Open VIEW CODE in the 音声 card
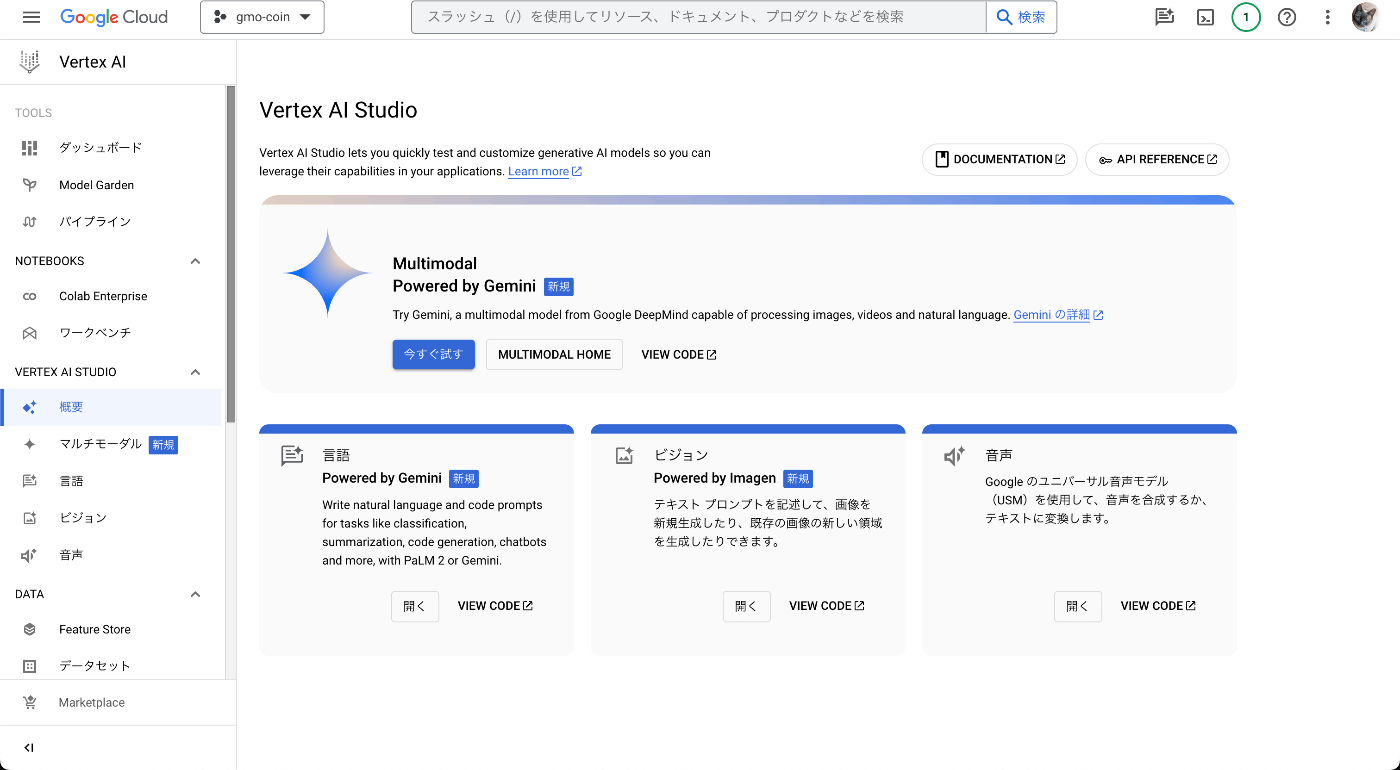 coord(1158,606)
